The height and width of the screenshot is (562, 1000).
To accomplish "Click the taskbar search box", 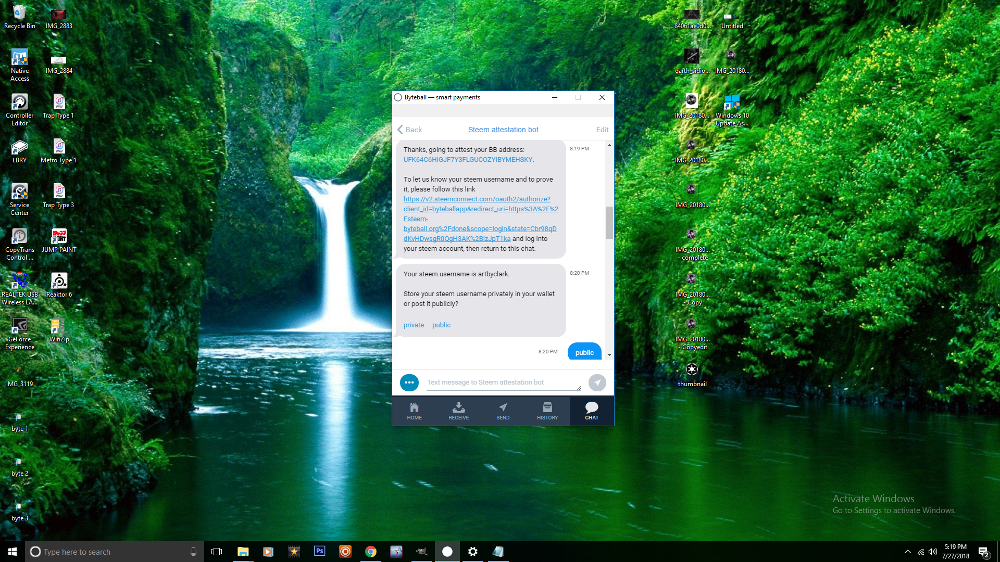I will pos(114,551).
